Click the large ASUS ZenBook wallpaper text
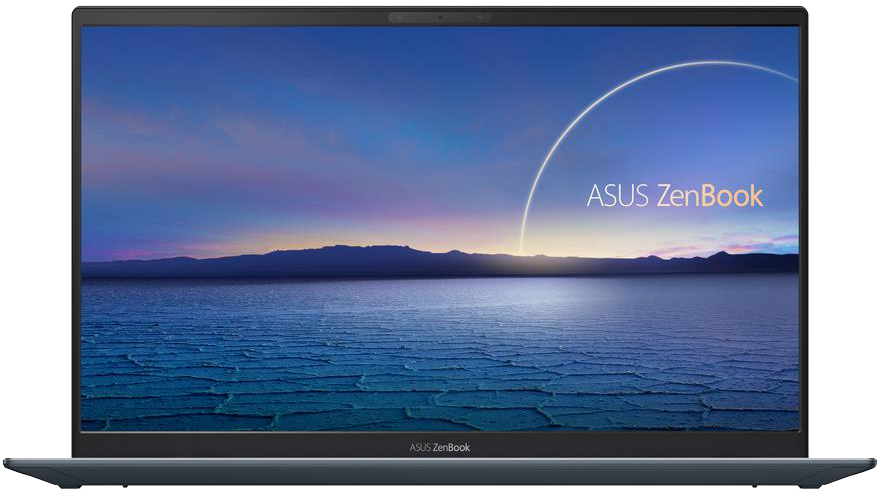880x495 pixels. 675,195
